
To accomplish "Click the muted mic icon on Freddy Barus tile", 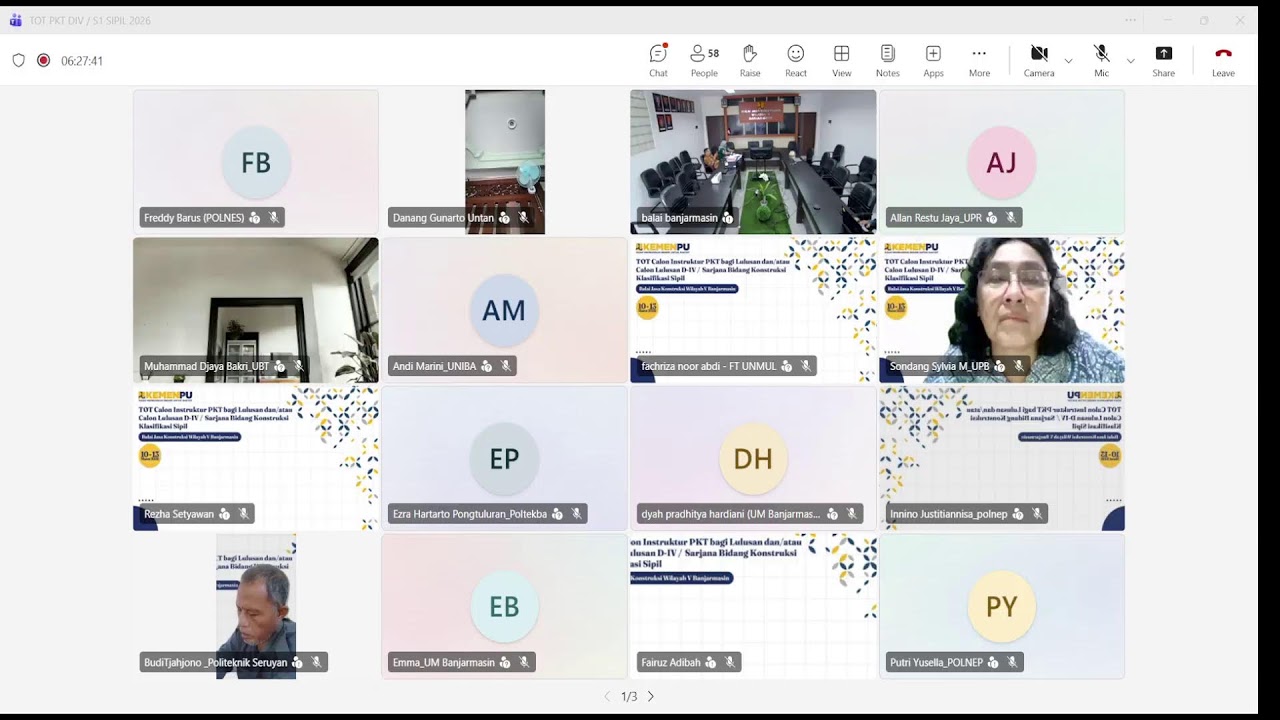I will tap(274, 217).
